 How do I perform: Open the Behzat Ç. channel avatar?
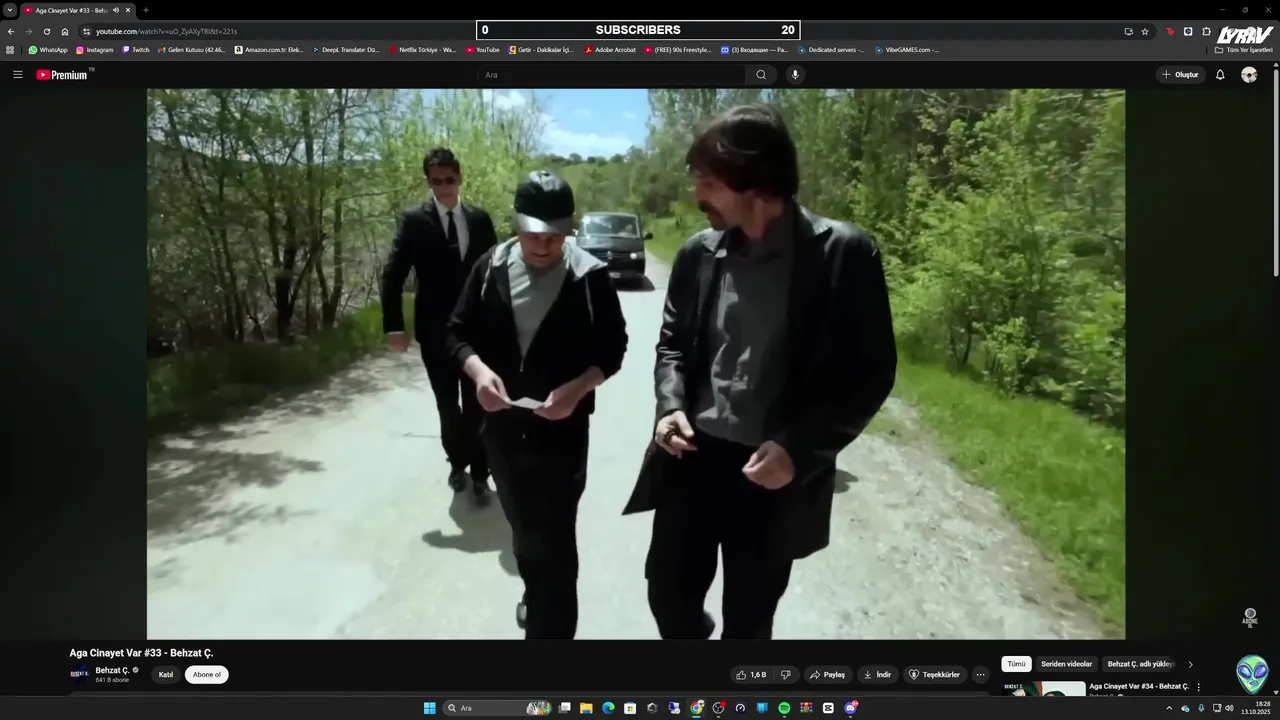tap(79, 674)
